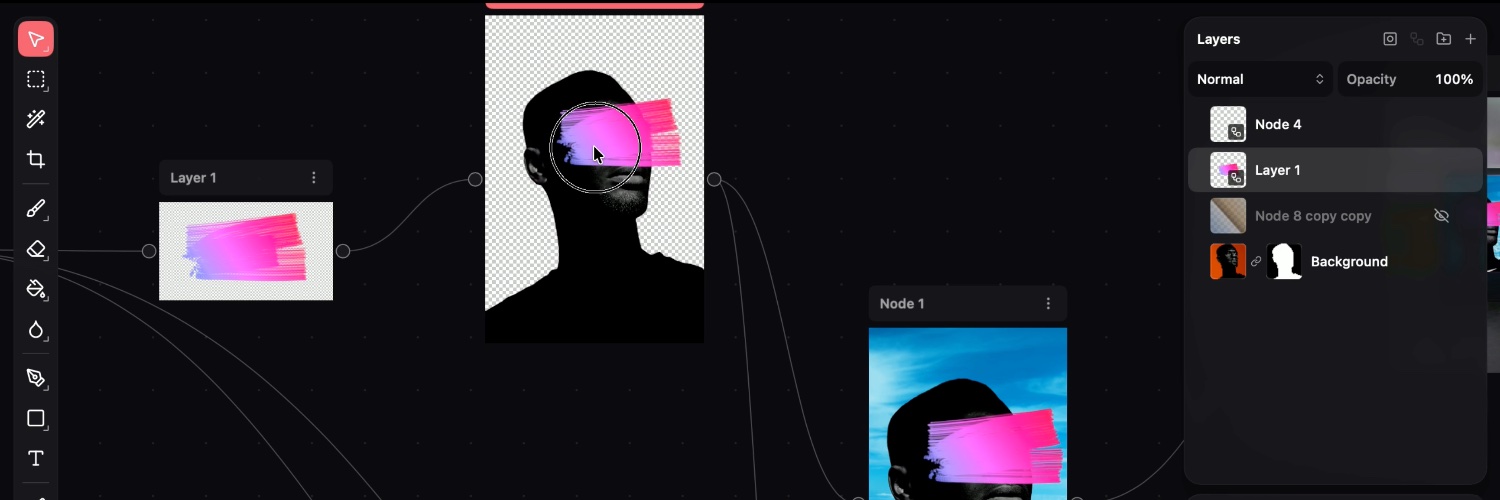Select the Paint Bucket fill tool
This screenshot has width=1500, height=500.
click(x=36, y=289)
